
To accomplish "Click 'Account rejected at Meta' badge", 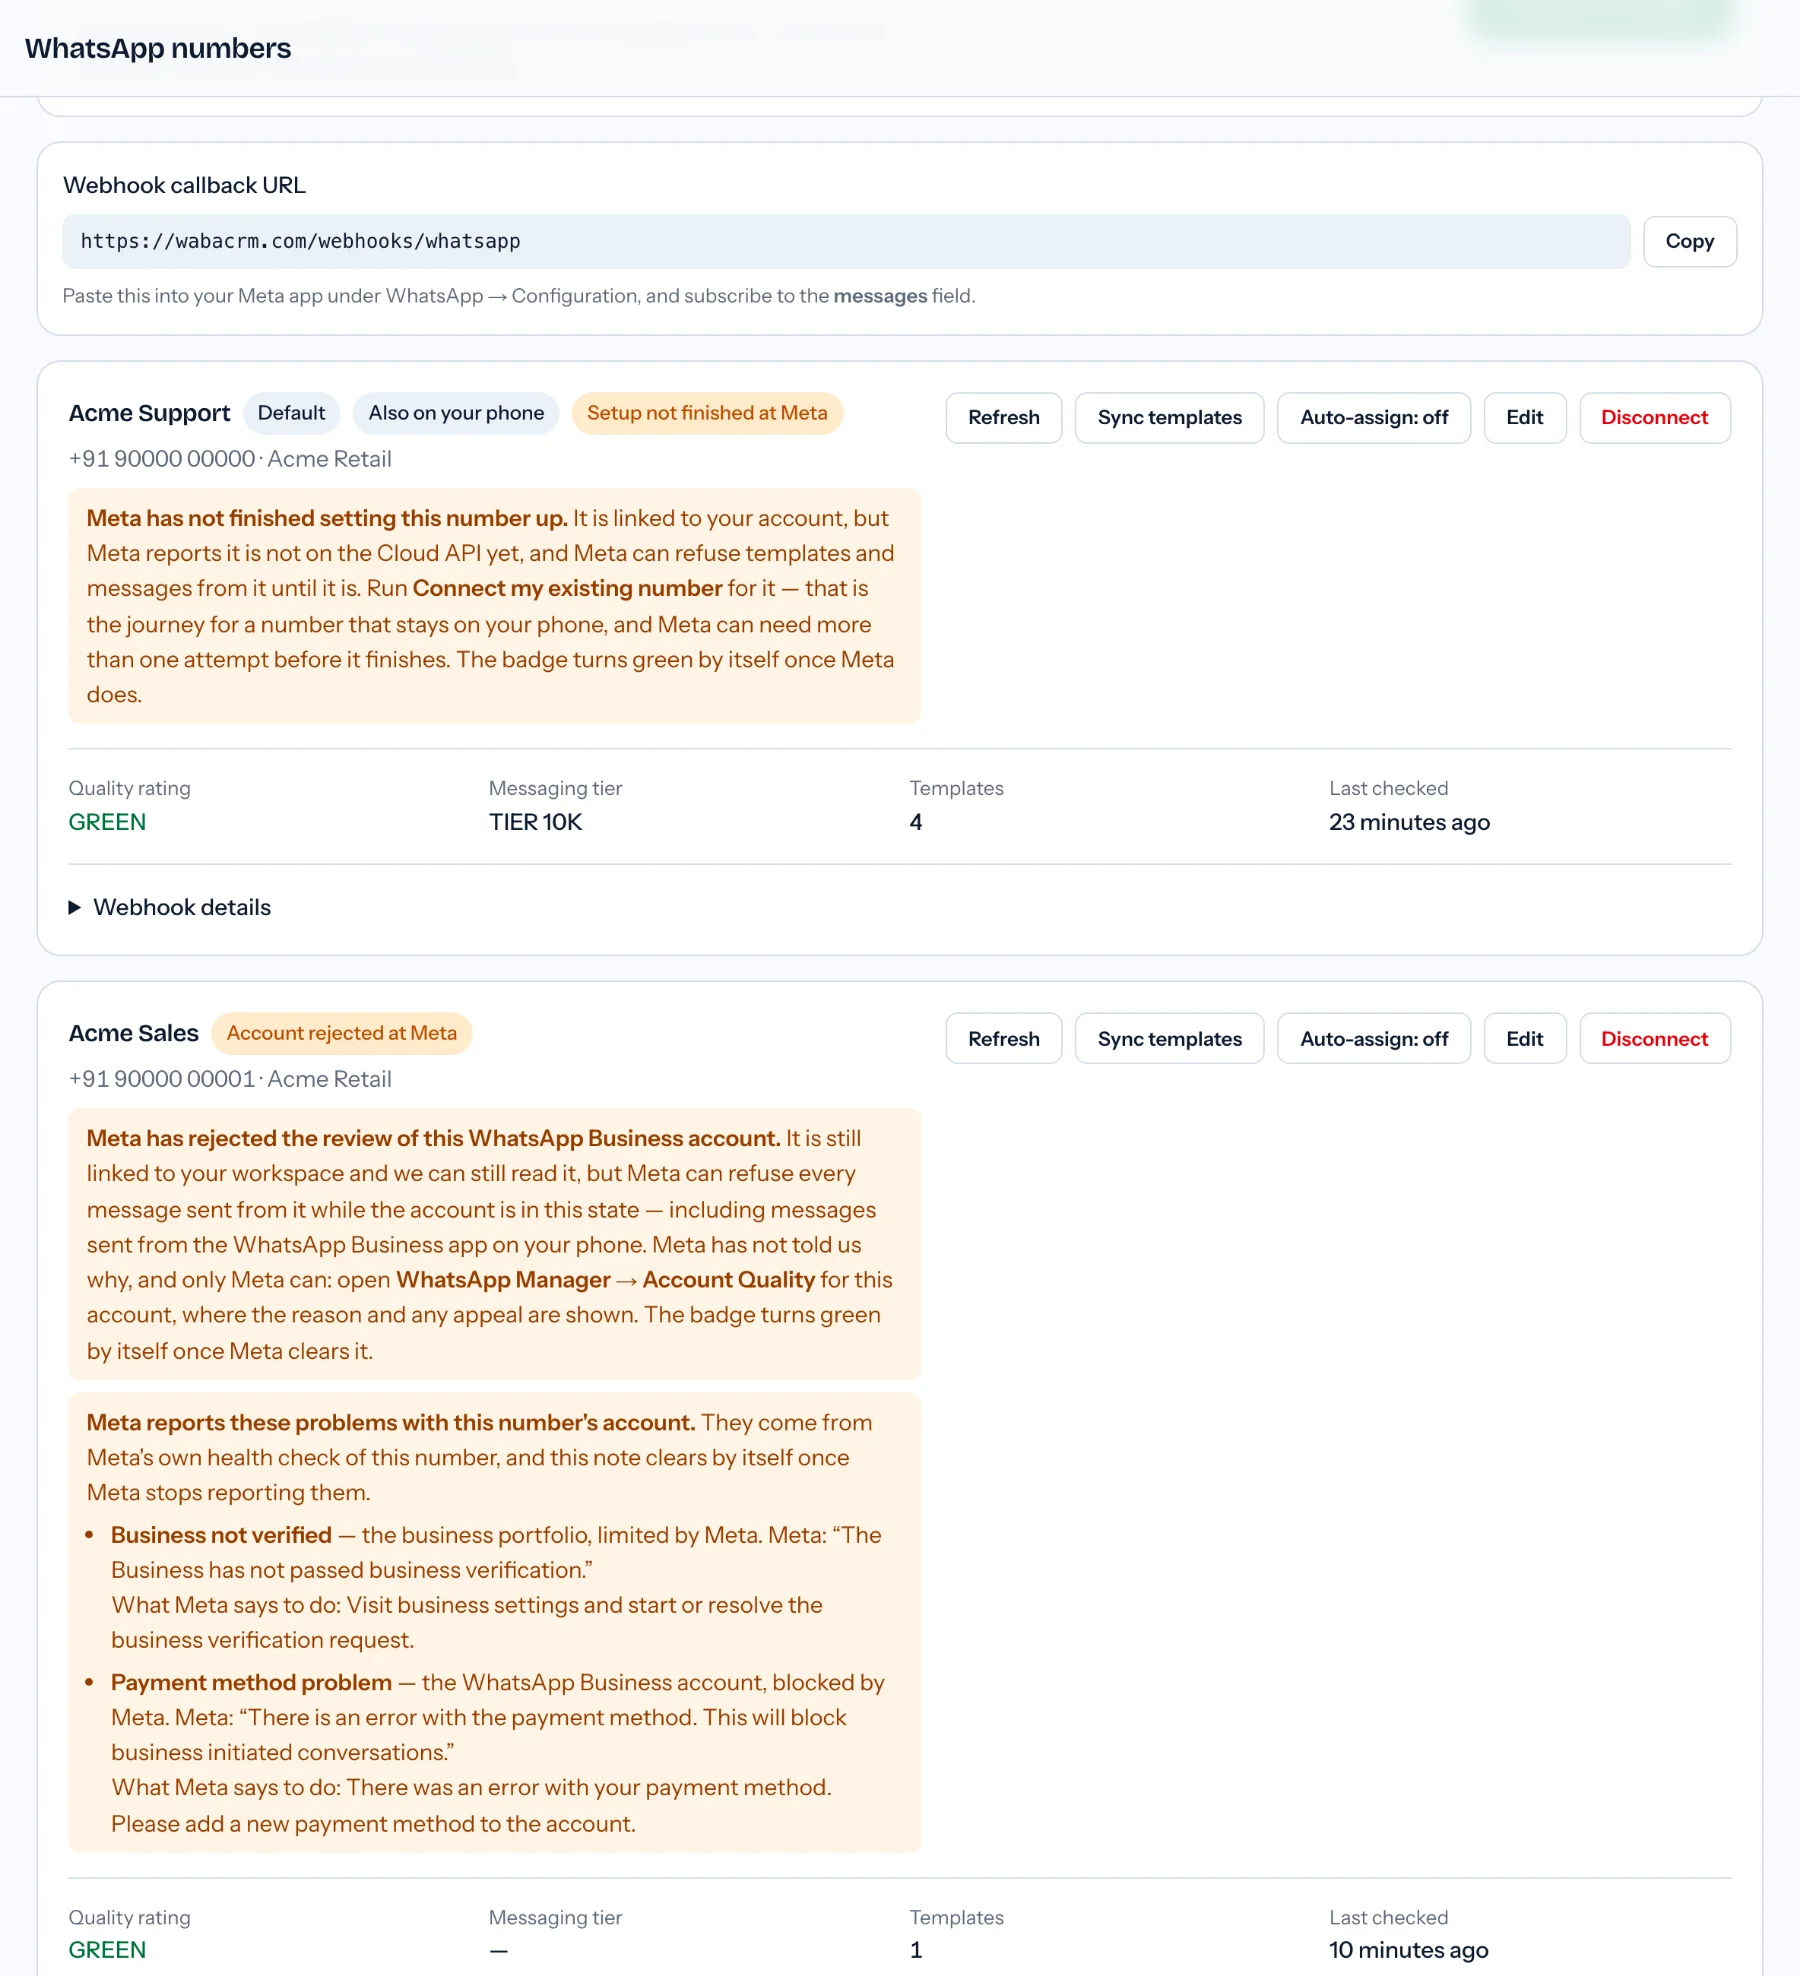I will coord(341,1033).
